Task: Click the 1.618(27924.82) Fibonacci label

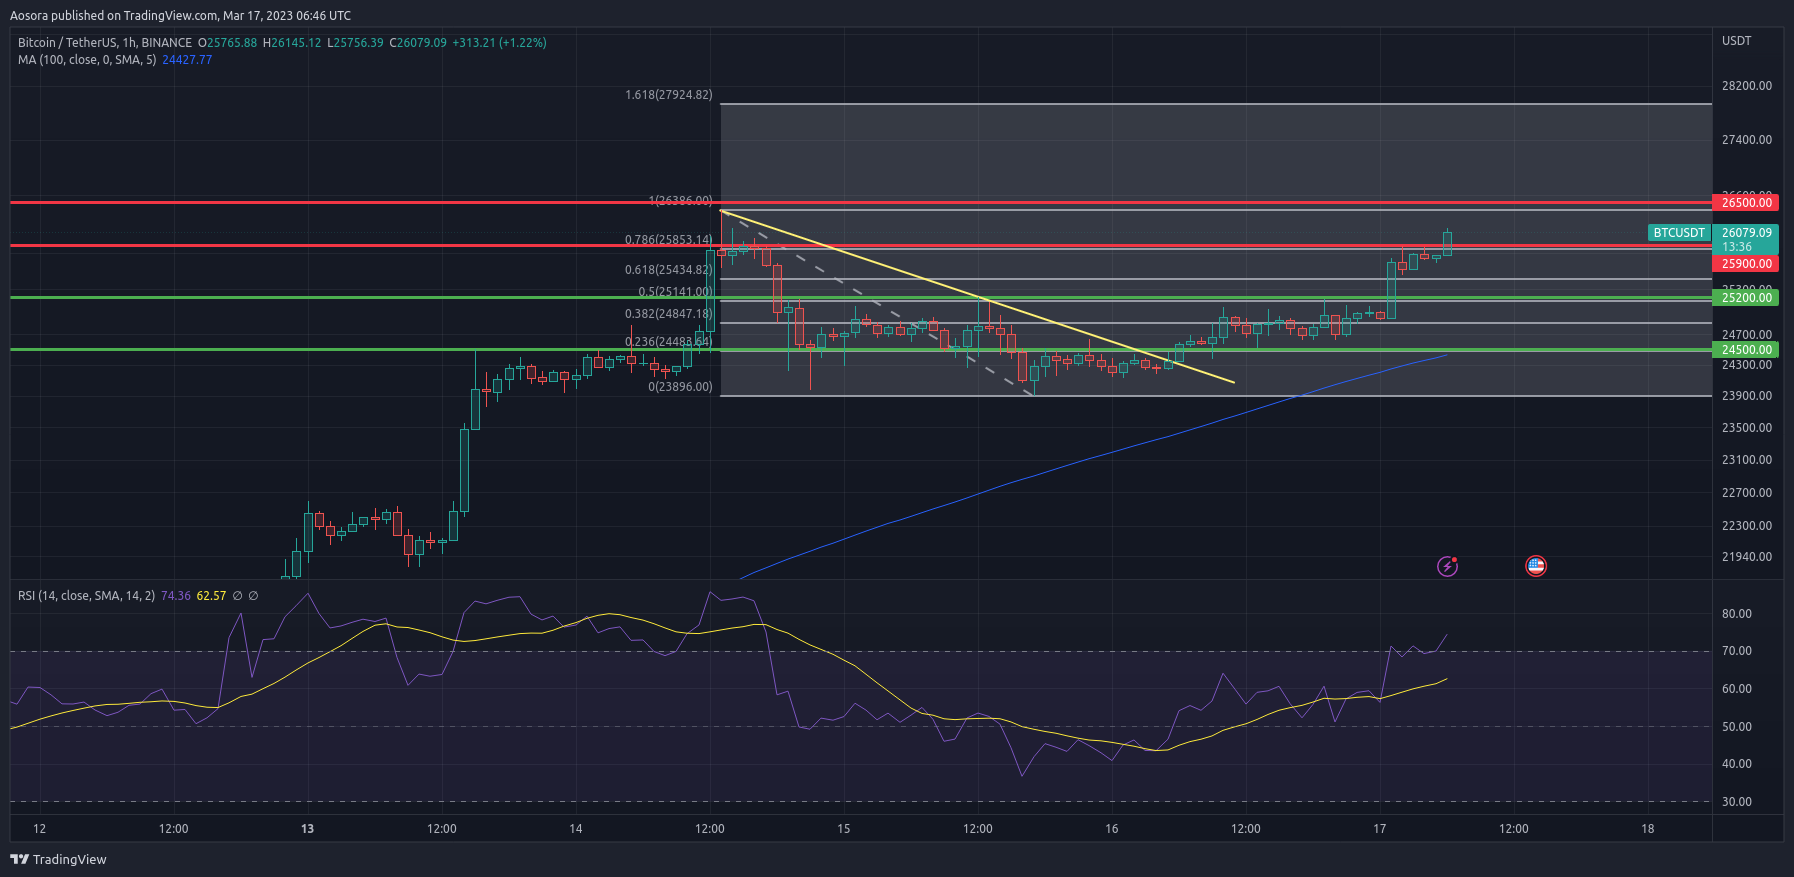Action: click(x=669, y=95)
